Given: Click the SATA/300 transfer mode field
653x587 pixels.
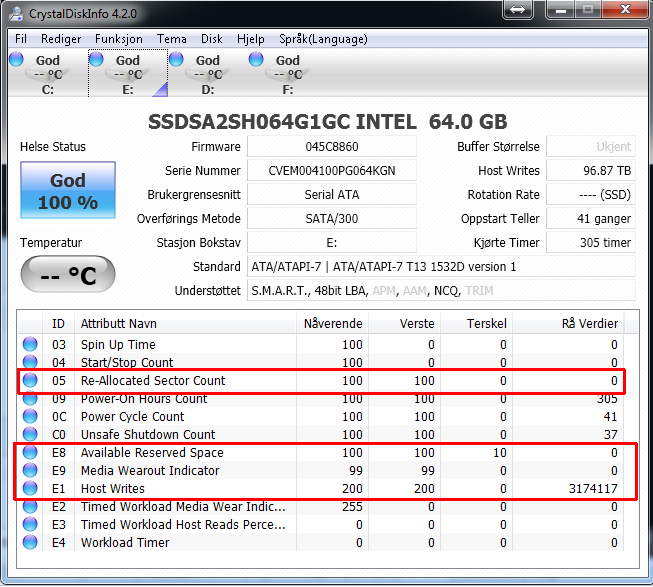Looking at the screenshot, I should point(332,219).
